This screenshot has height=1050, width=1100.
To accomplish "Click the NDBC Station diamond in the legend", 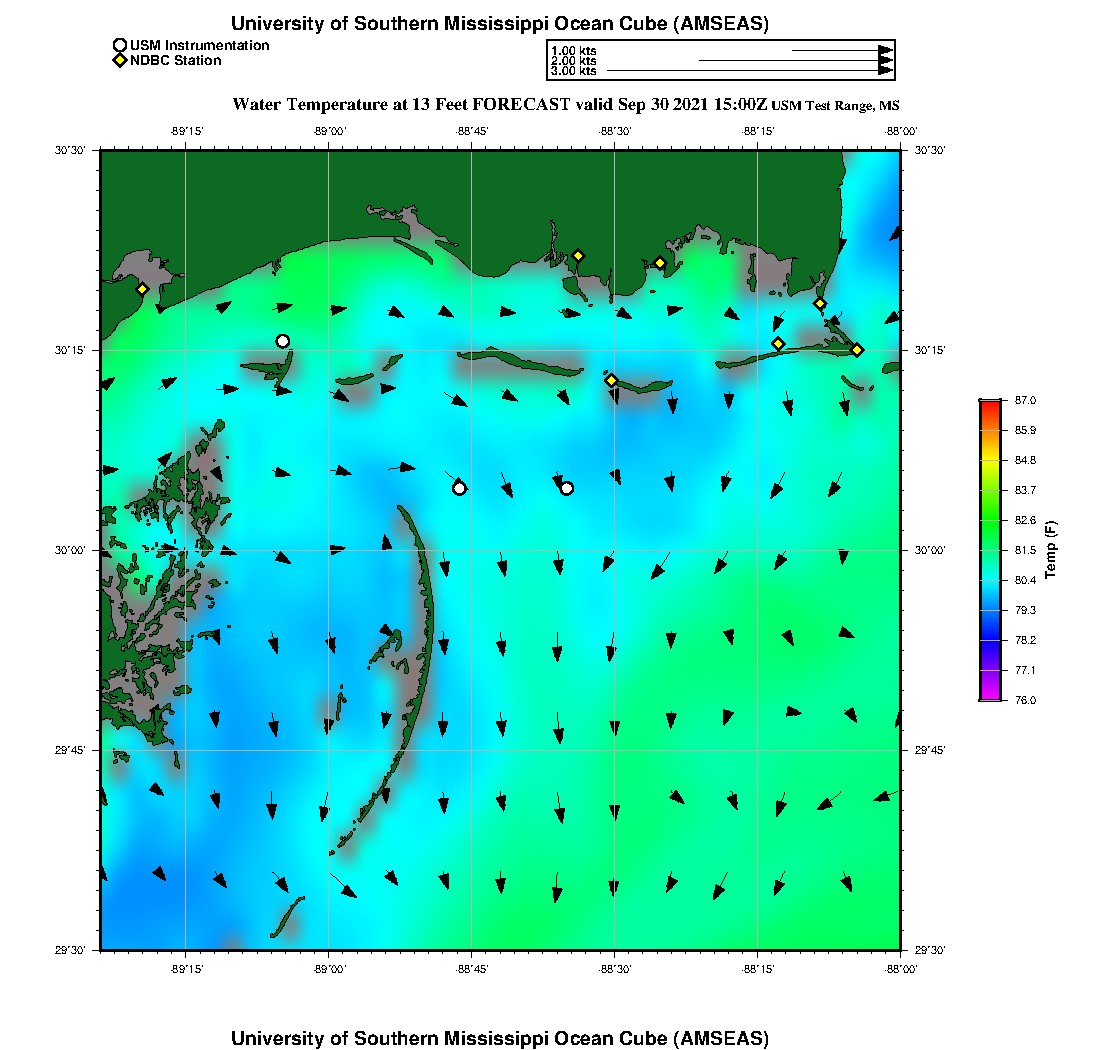I will point(120,60).
